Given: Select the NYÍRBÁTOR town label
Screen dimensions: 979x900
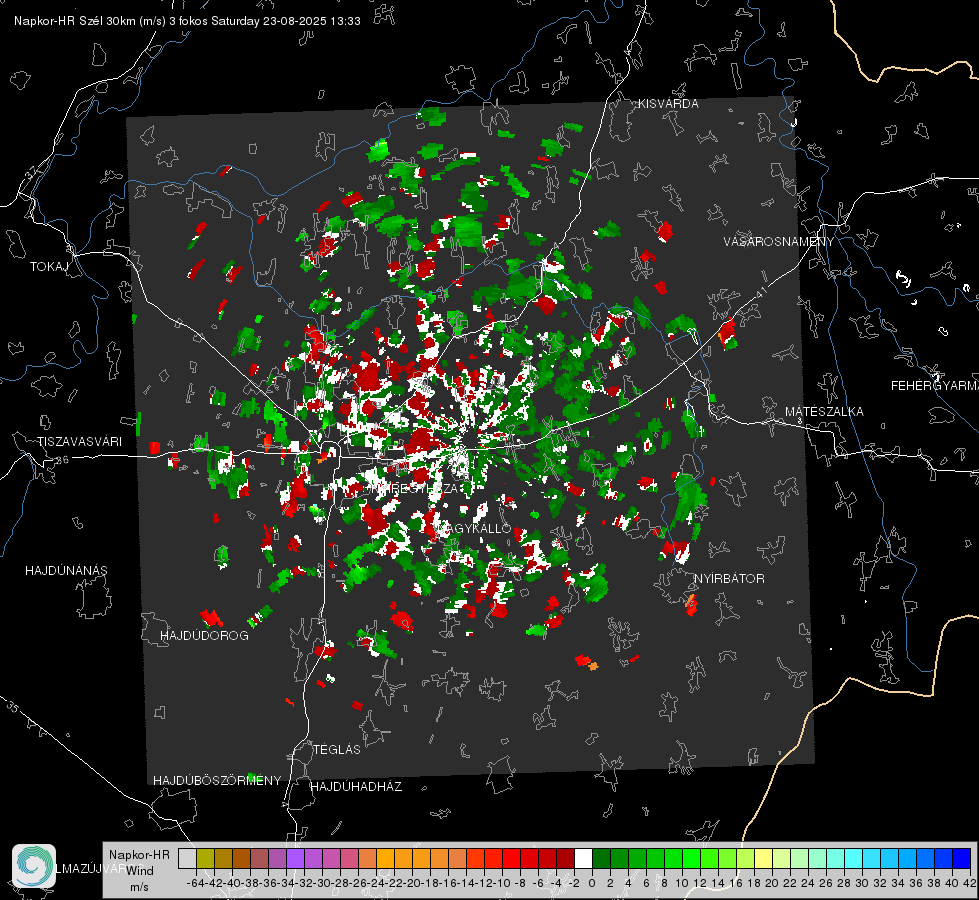Looking at the screenshot, I should [729, 579].
